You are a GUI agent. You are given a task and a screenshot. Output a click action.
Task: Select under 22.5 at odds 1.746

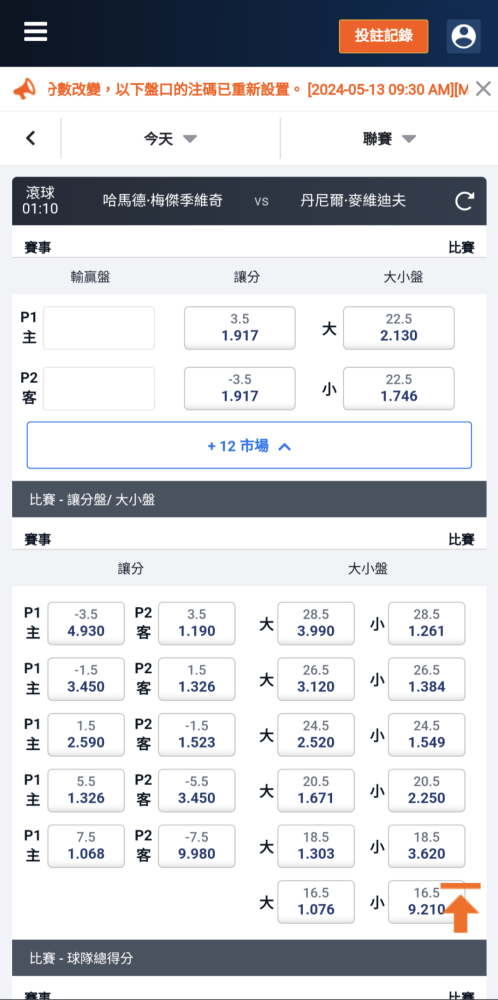pos(399,388)
